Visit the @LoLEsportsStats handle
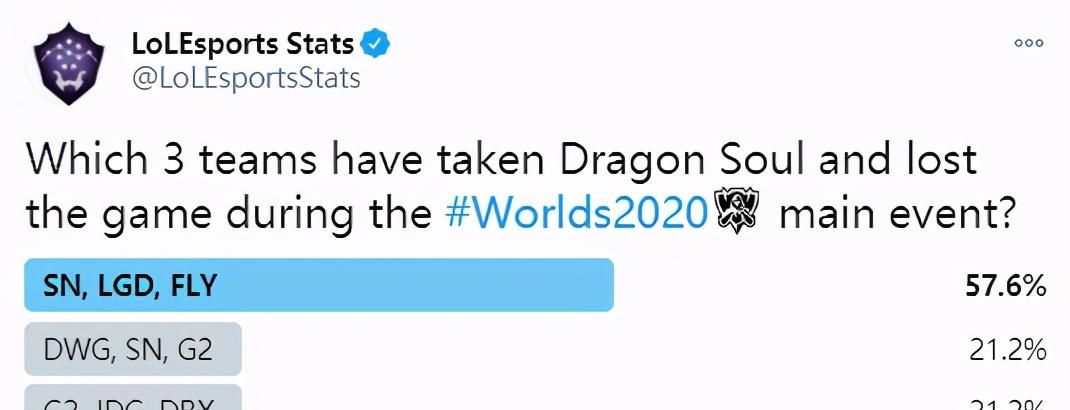This screenshot has height=410, width=1070. [246, 78]
